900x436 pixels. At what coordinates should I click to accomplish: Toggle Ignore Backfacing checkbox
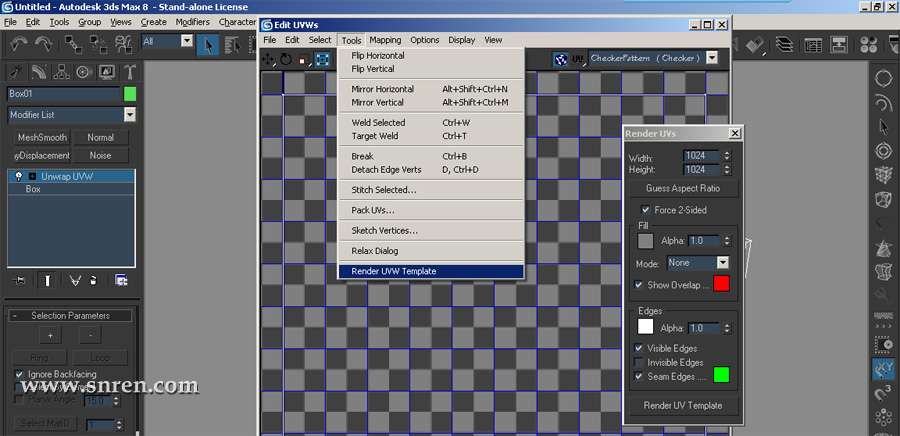(20, 374)
